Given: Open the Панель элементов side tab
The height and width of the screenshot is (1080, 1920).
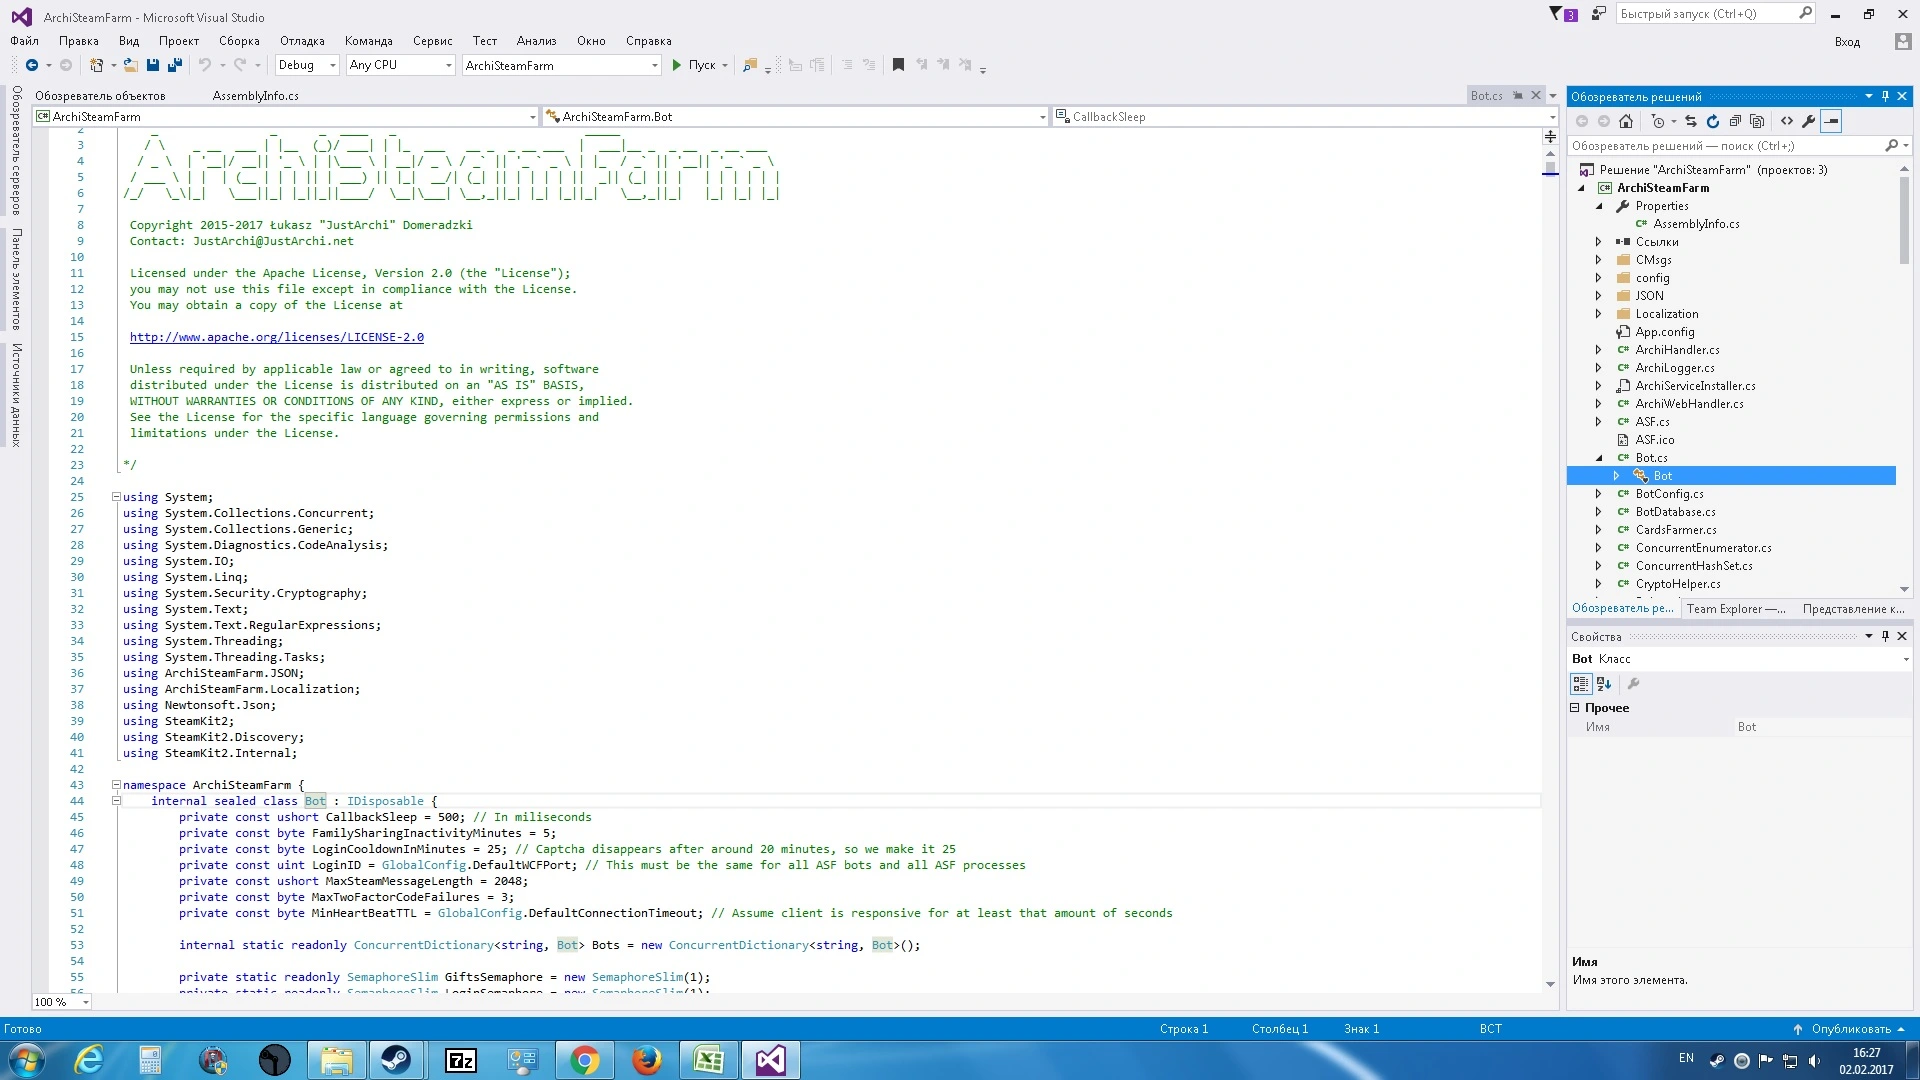Looking at the screenshot, I should pyautogui.click(x=16, y=279).
